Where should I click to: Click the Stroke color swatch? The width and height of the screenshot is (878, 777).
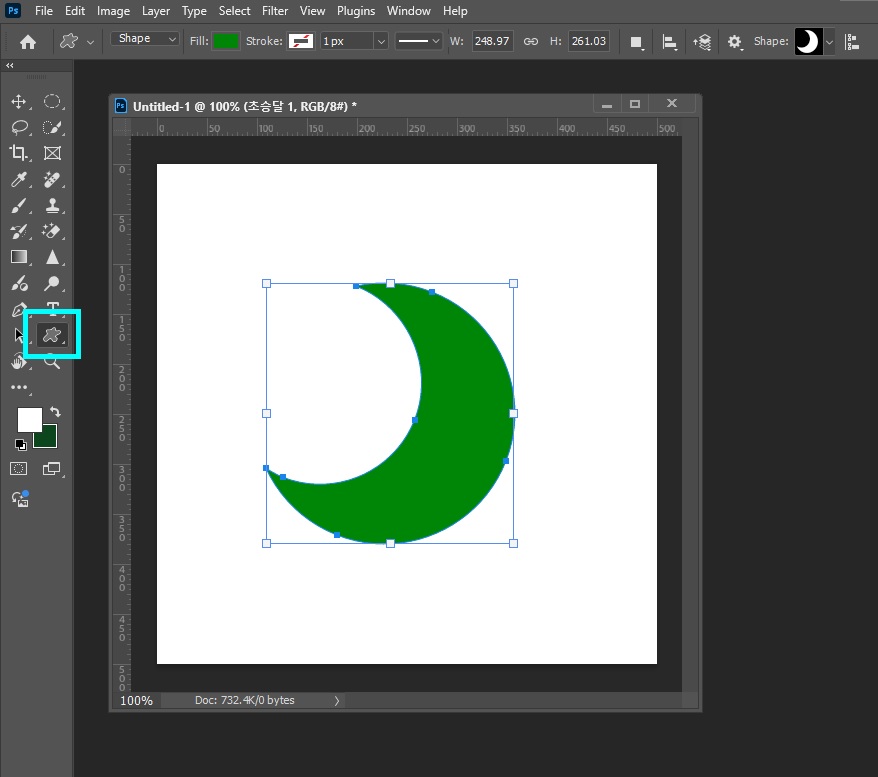point(301,41)
